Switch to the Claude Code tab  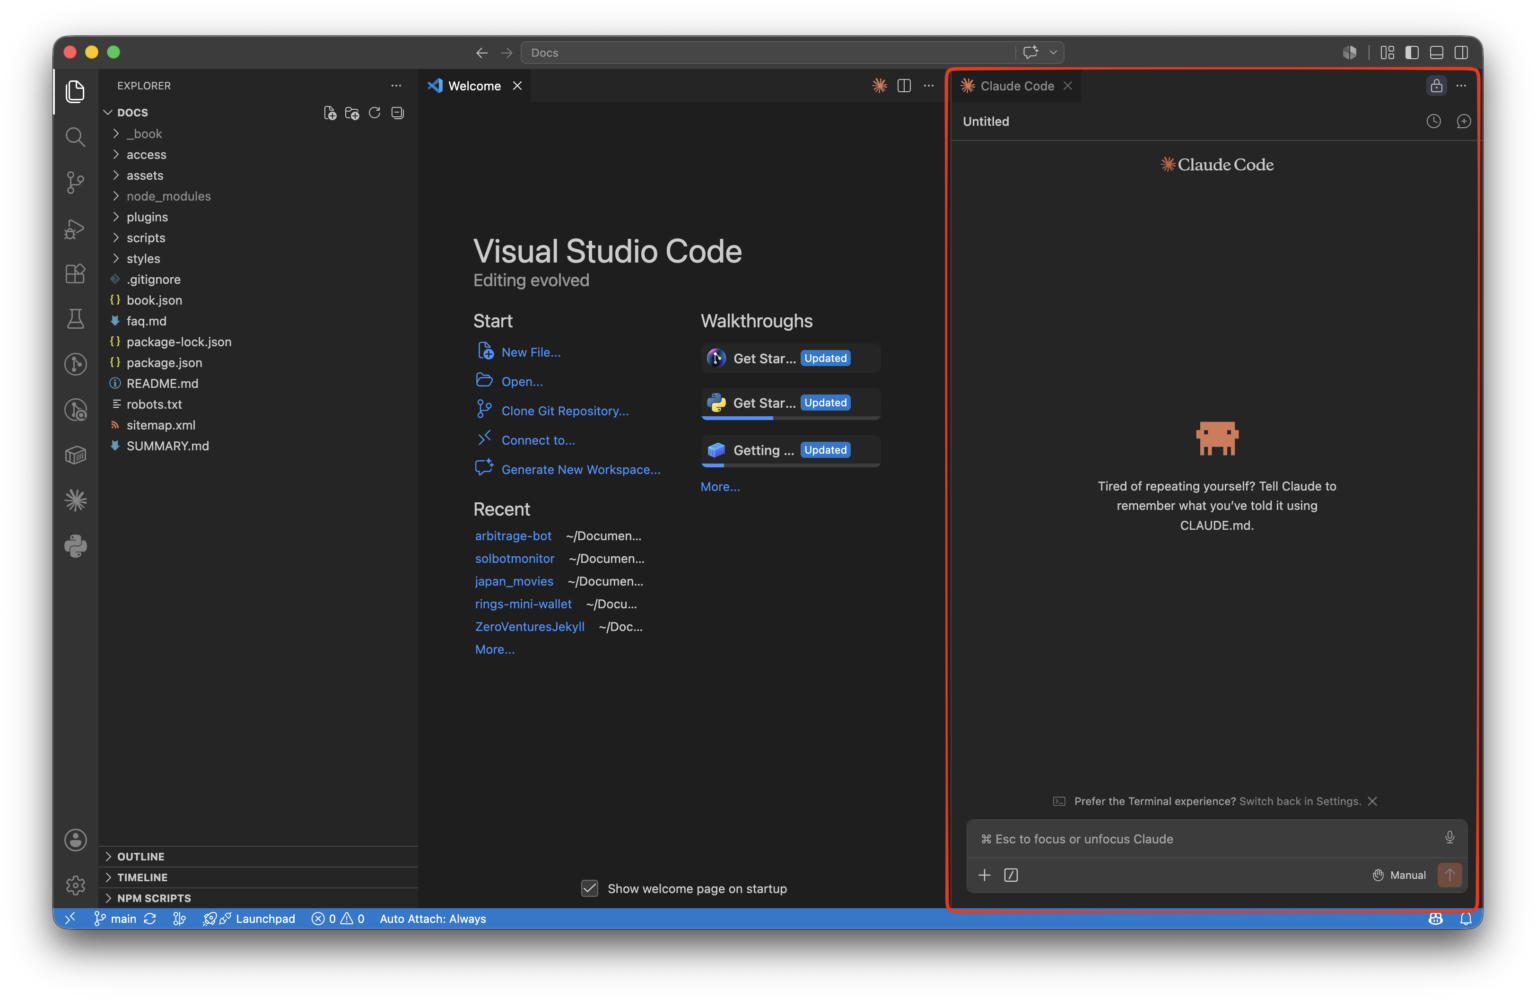1017,86
